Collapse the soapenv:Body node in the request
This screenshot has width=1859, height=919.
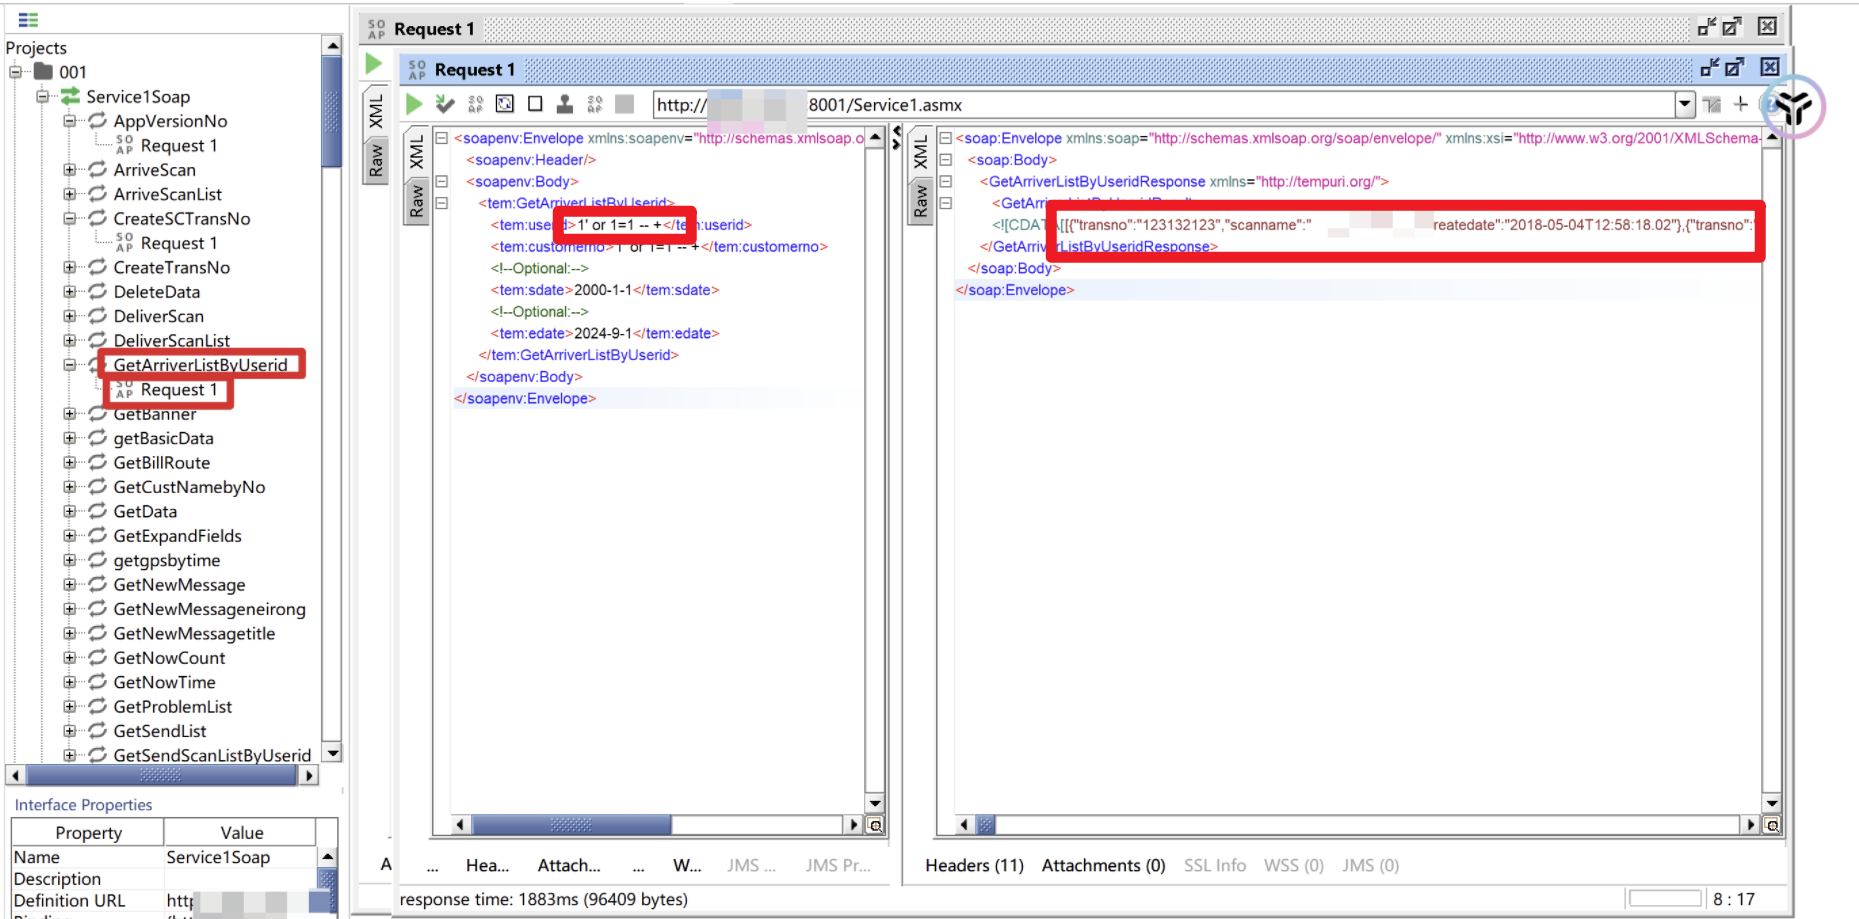point(441,181)
